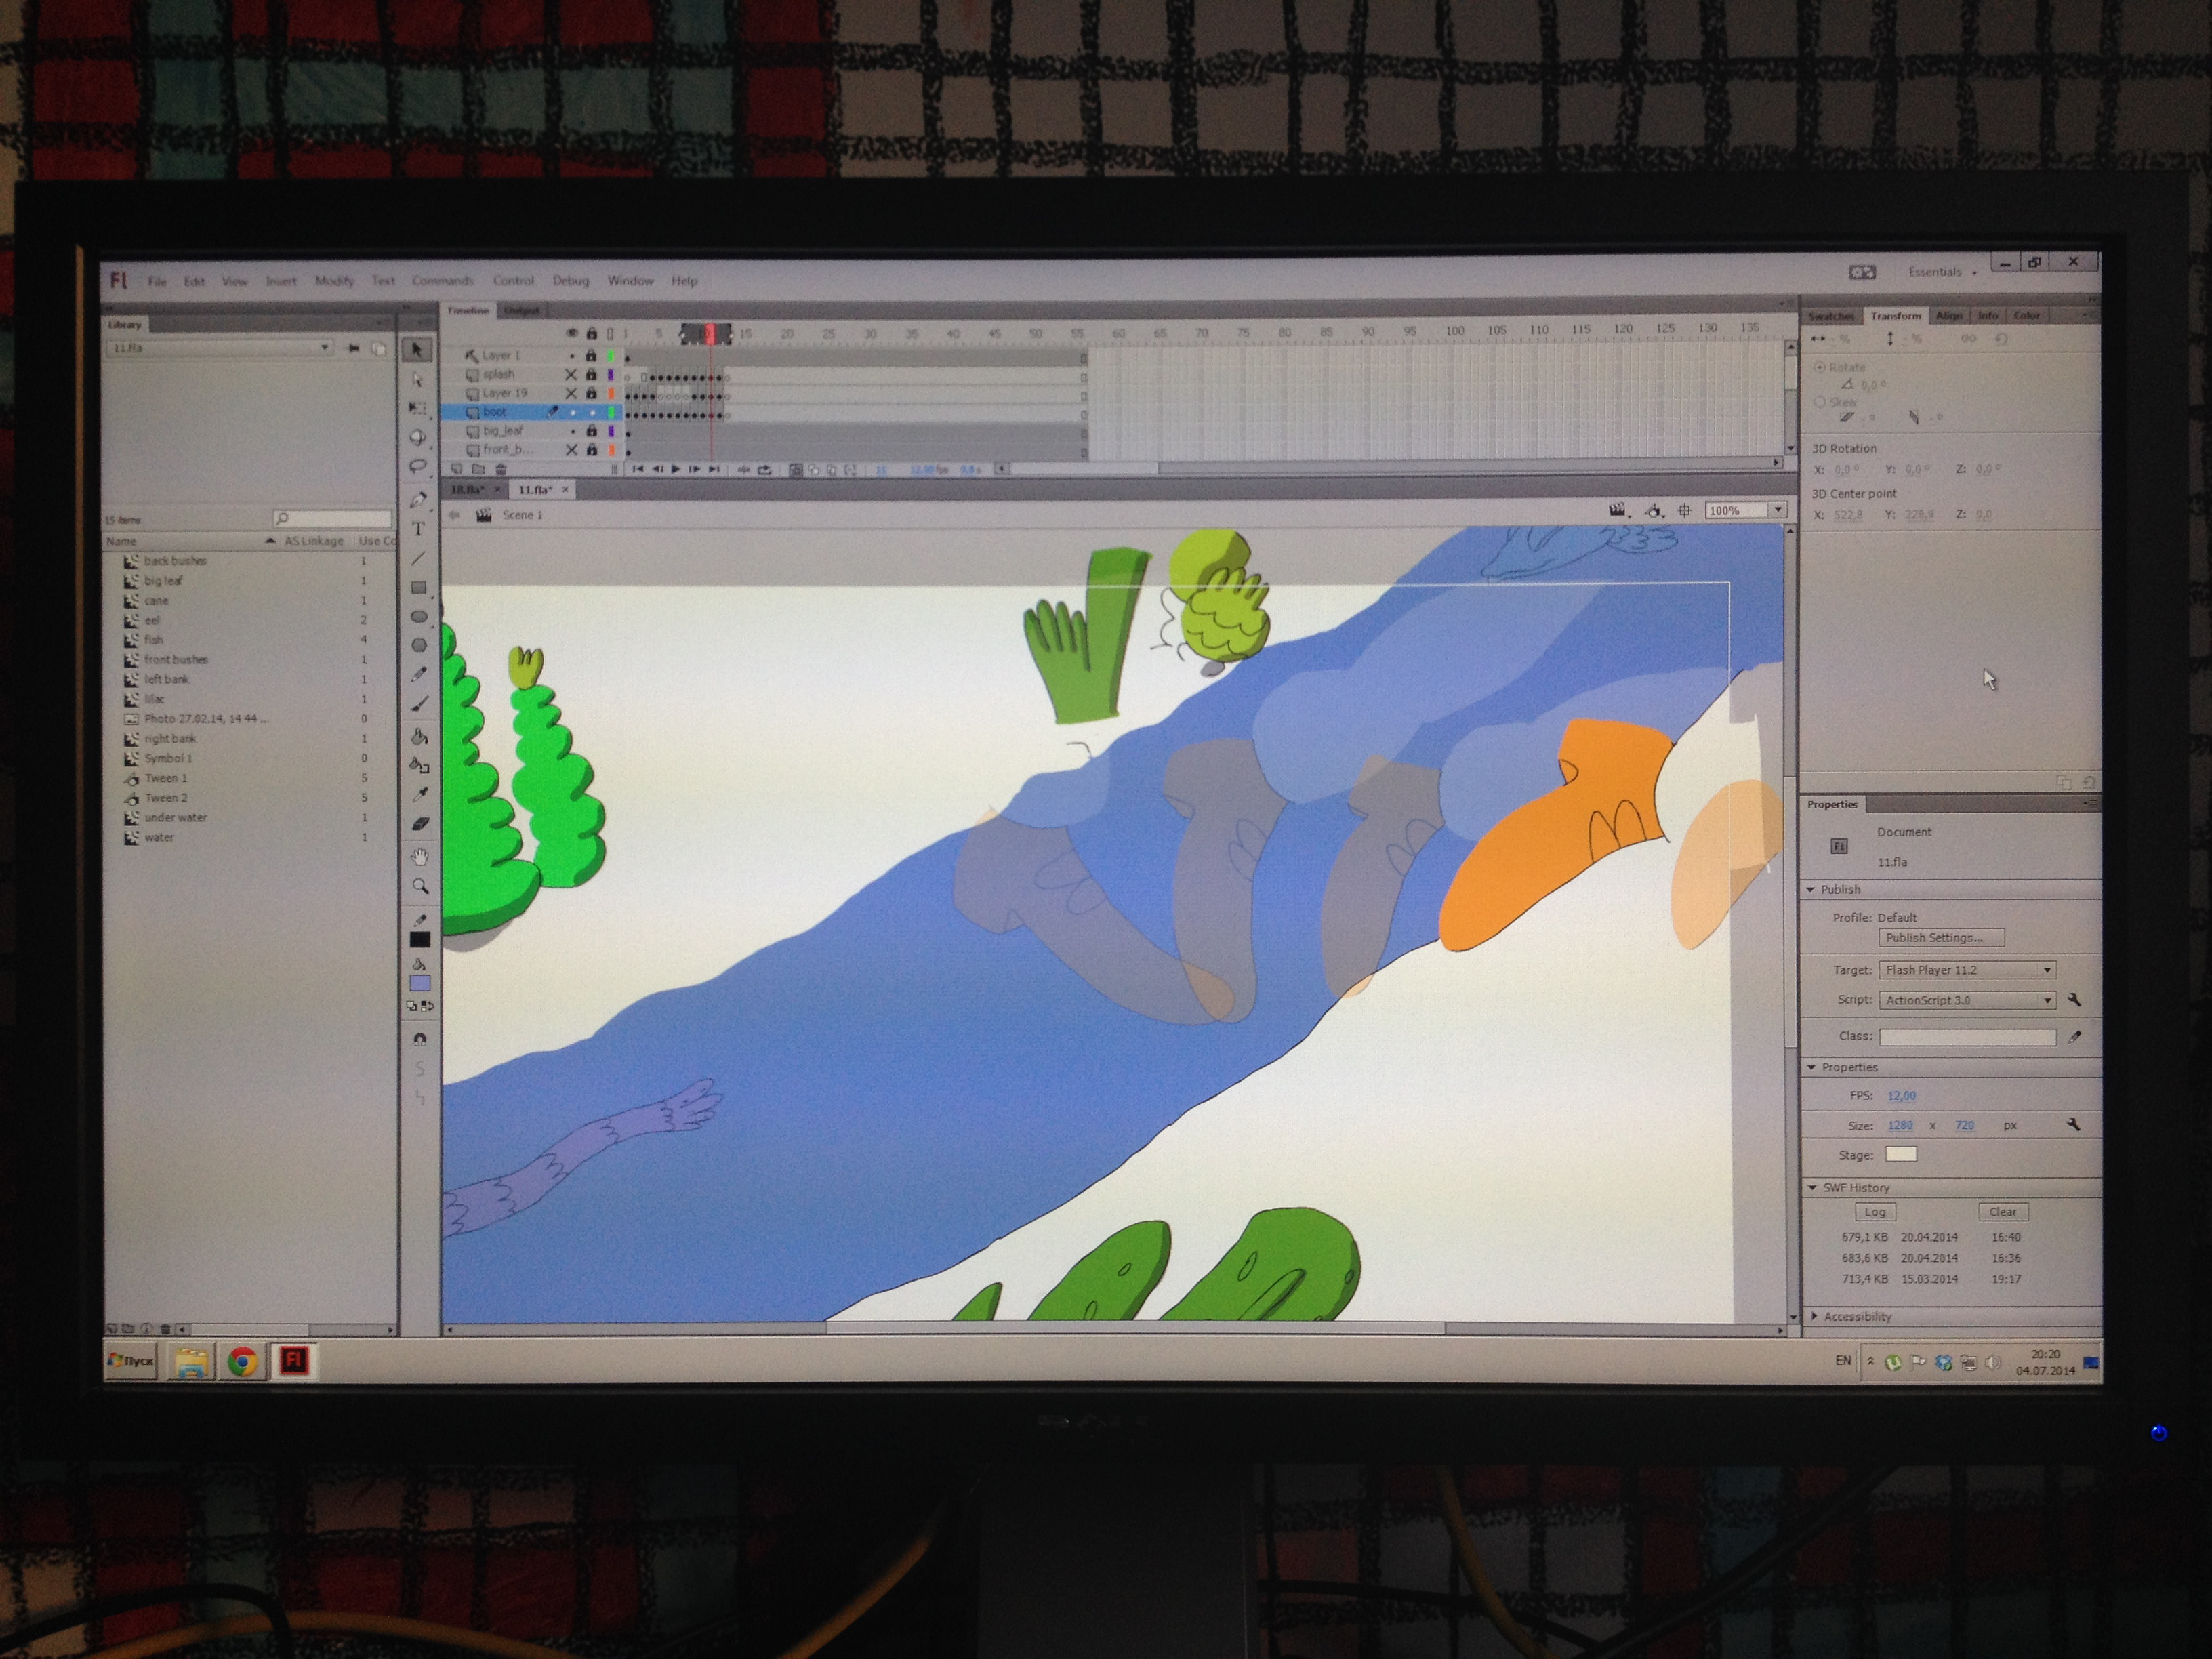Open the Essentials workspace dropdown
Image resolution: width=2212 pixels, height=1659 pixels.
[x=1942, y=272]
